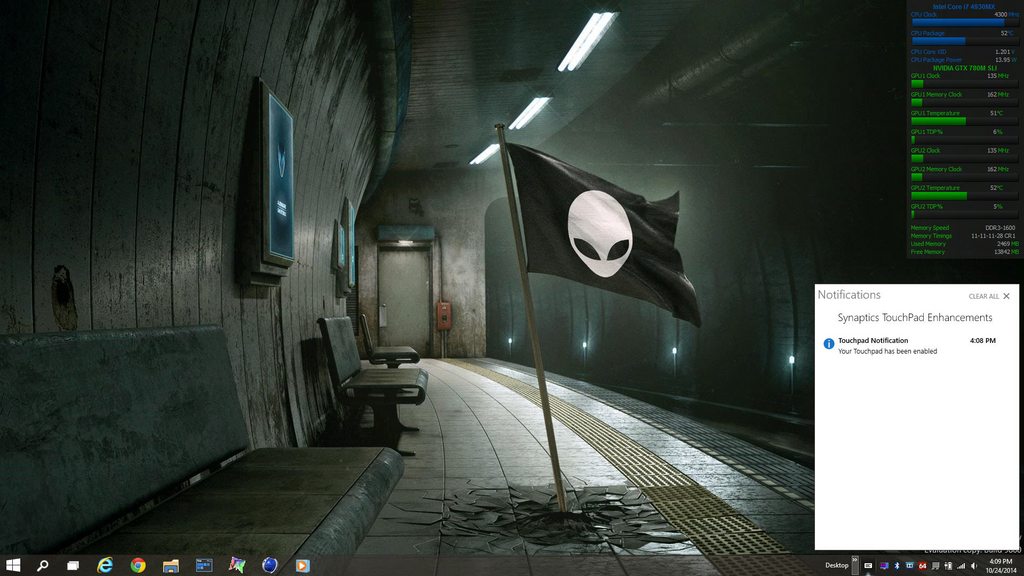1024x576 pixels.
Task: Click the red 64 tray icon
Action: coord(922,566)
